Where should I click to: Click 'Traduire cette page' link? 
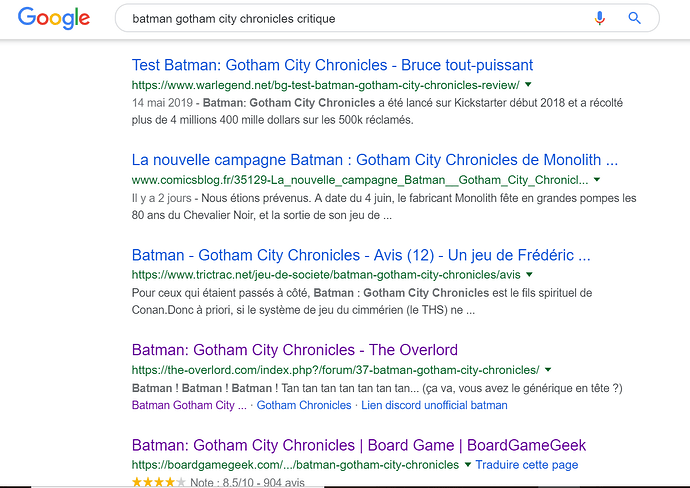pyautogui.click(x=524, y=465)
